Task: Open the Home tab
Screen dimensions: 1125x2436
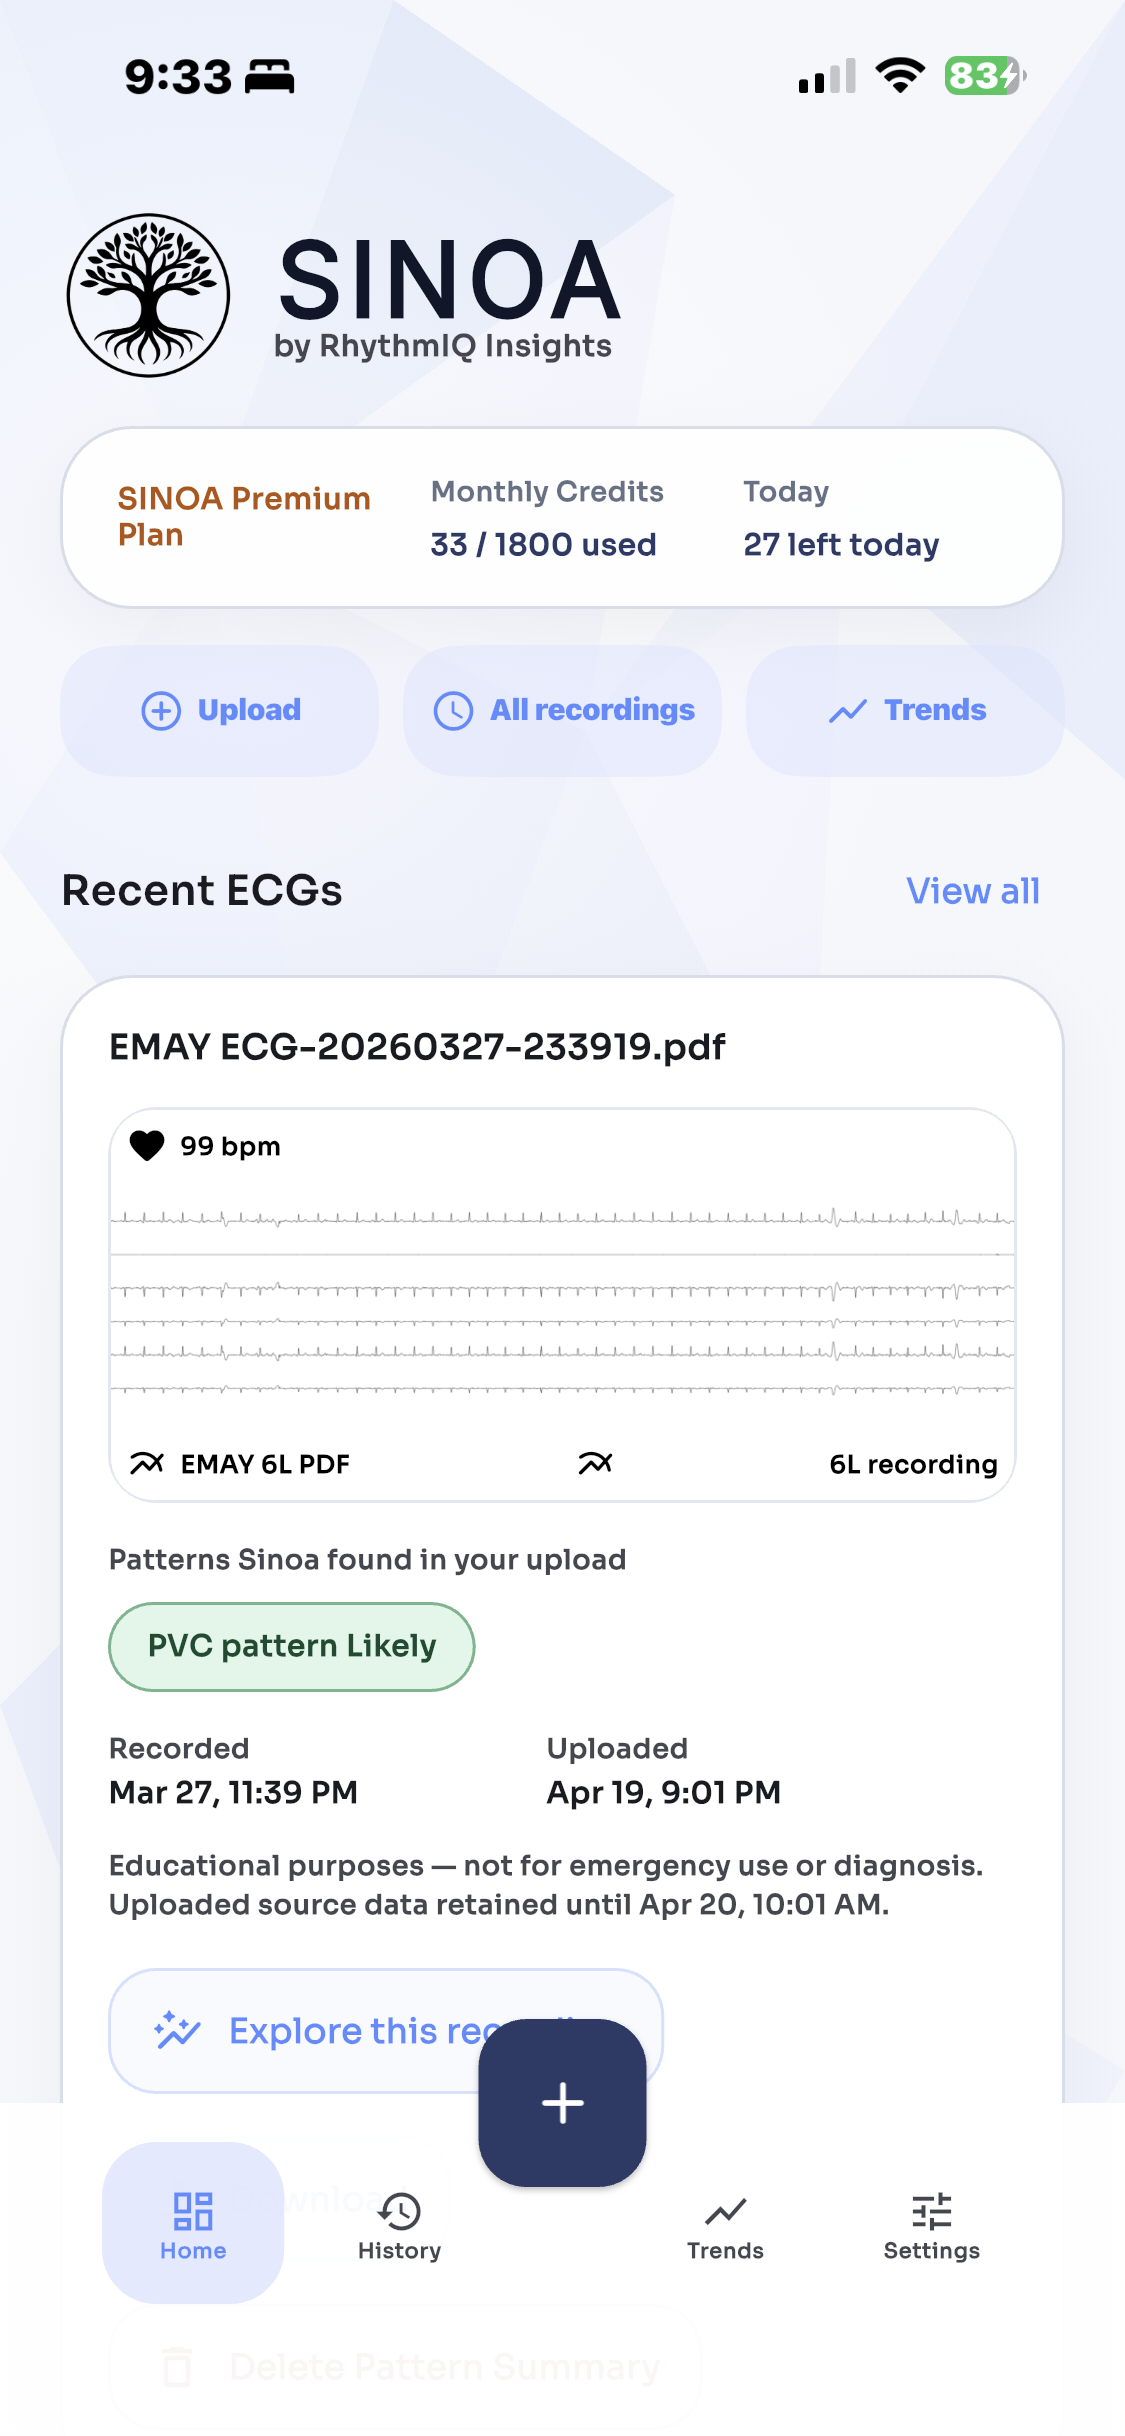Action: [x=193, y=2224]
